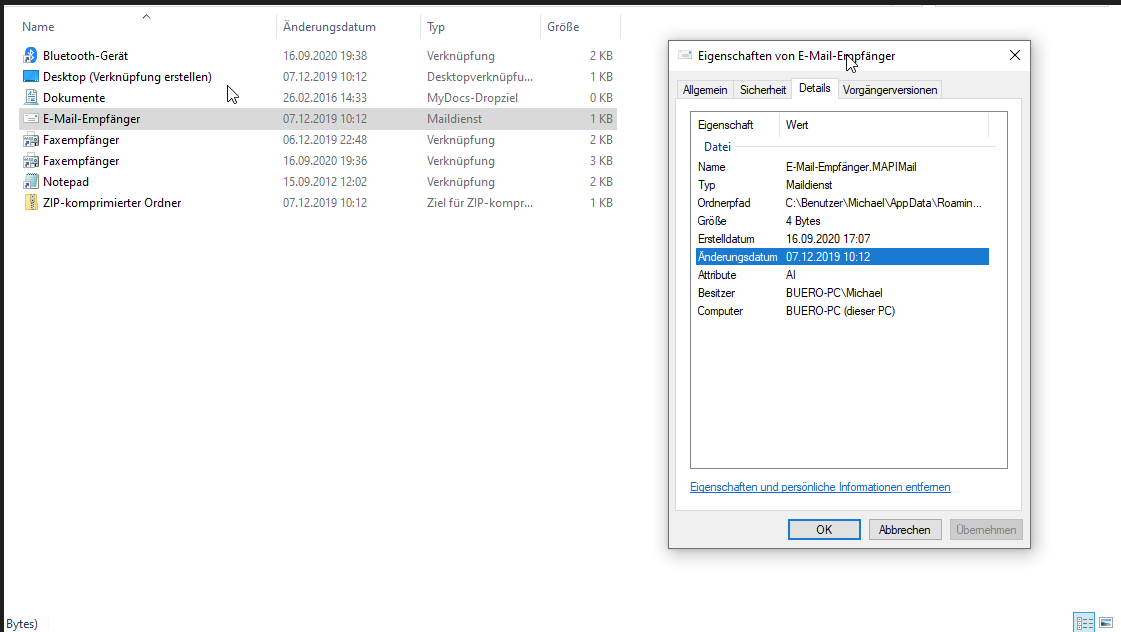The width and height of the screenshot is (1121, 632).
Task: Click the MyDocs-Dropziel type cell
Action: [473, 98]
